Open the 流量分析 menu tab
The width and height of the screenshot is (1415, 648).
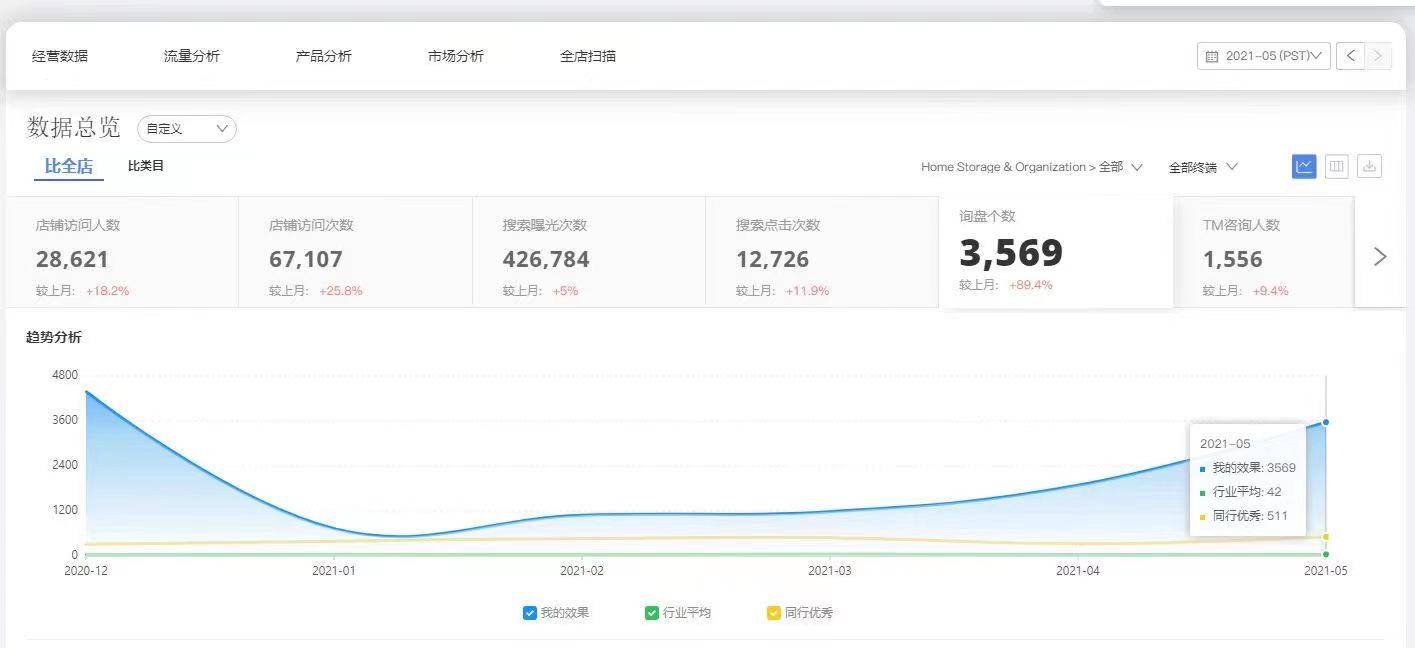pyautogui.click(x=192, y=57)
